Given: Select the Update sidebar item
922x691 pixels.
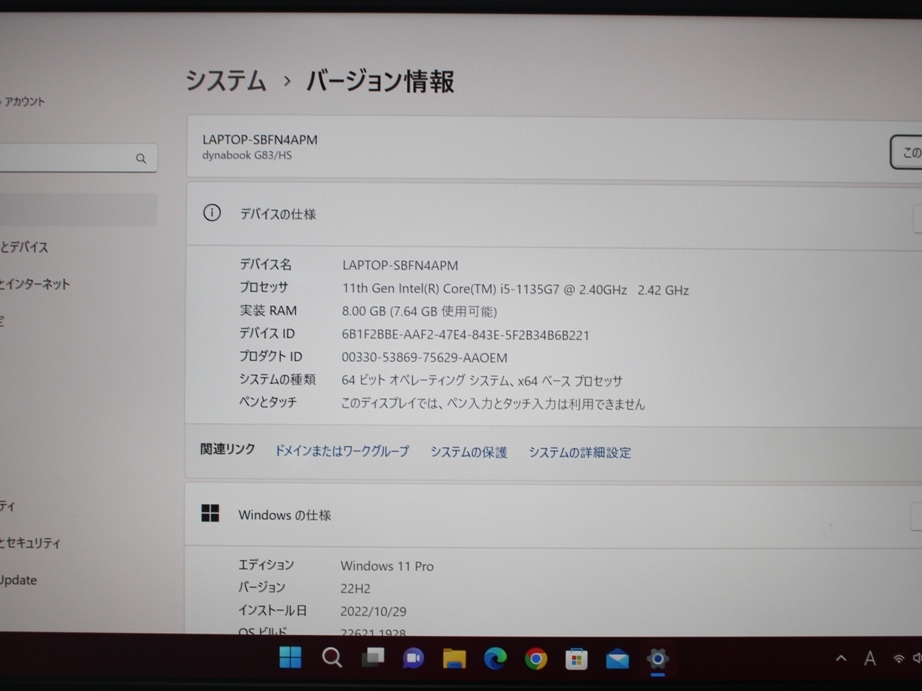Looking at the screenshot, I should tap(19, 580).
